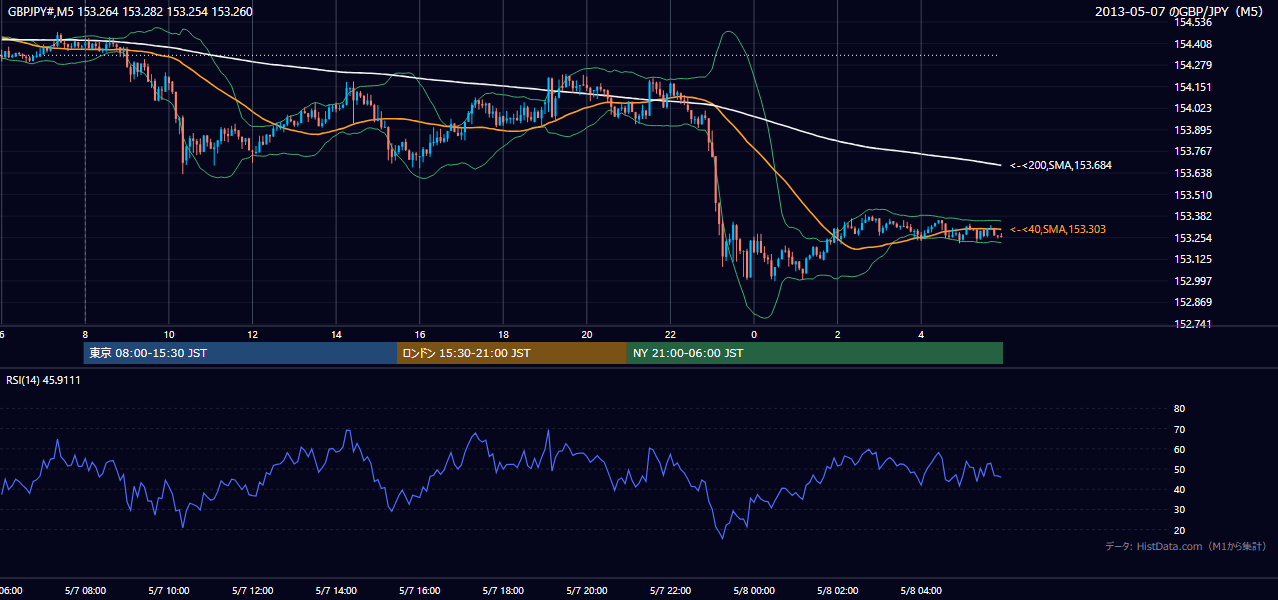Click the 5/7 08:00 bottom time label
The image size is (1278, 600).
click(84, 591)
